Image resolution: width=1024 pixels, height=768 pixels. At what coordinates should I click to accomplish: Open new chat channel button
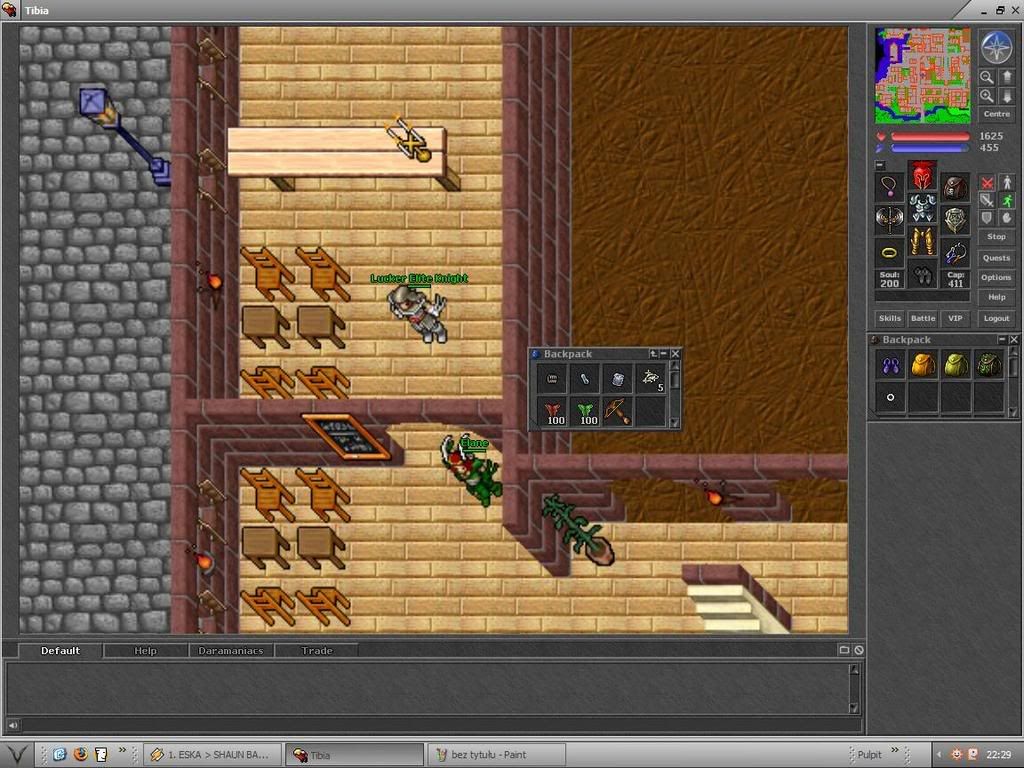click(x=844, y=650)
